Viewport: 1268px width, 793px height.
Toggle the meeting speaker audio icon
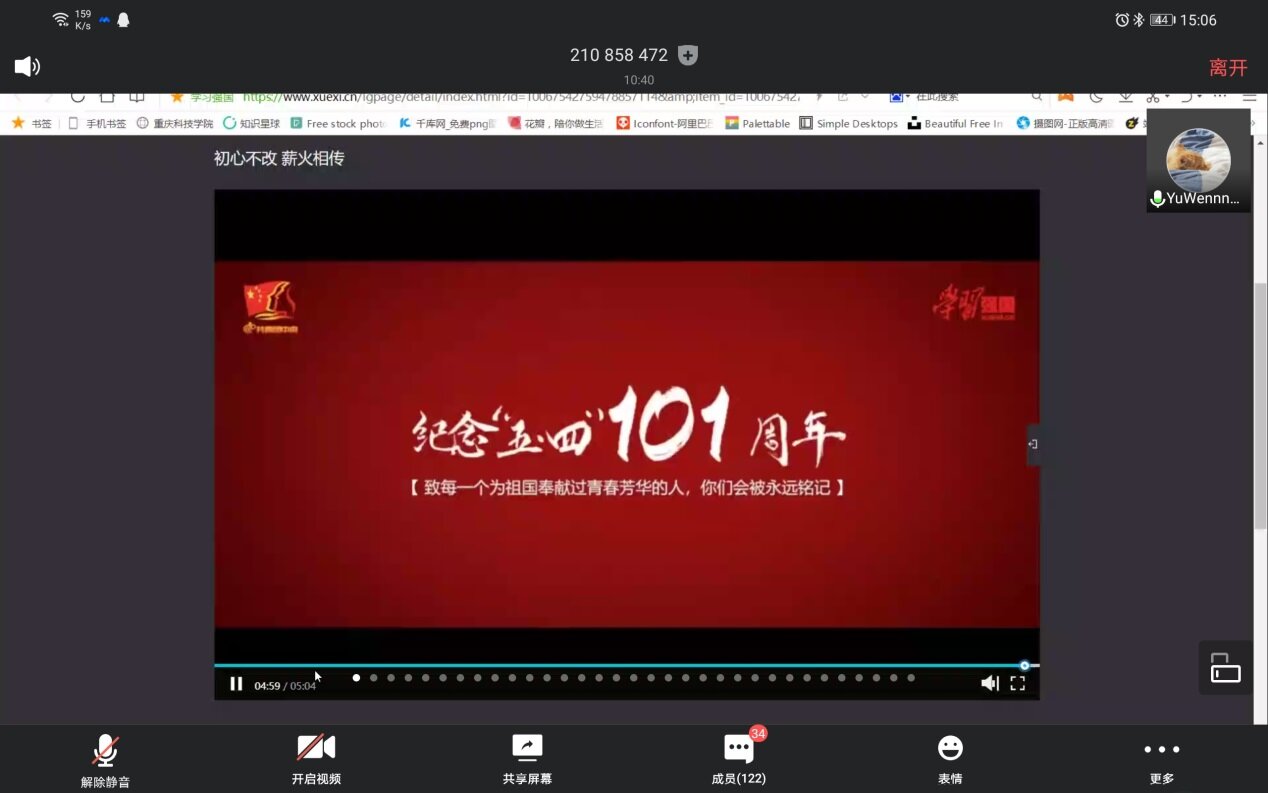(27, 67)
